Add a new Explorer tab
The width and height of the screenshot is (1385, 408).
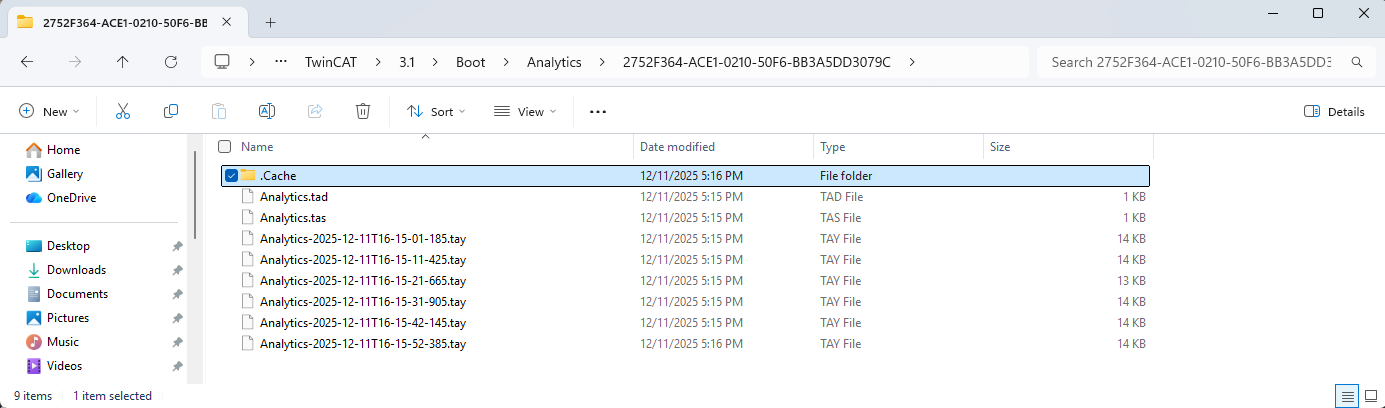[x=270, y=22]
